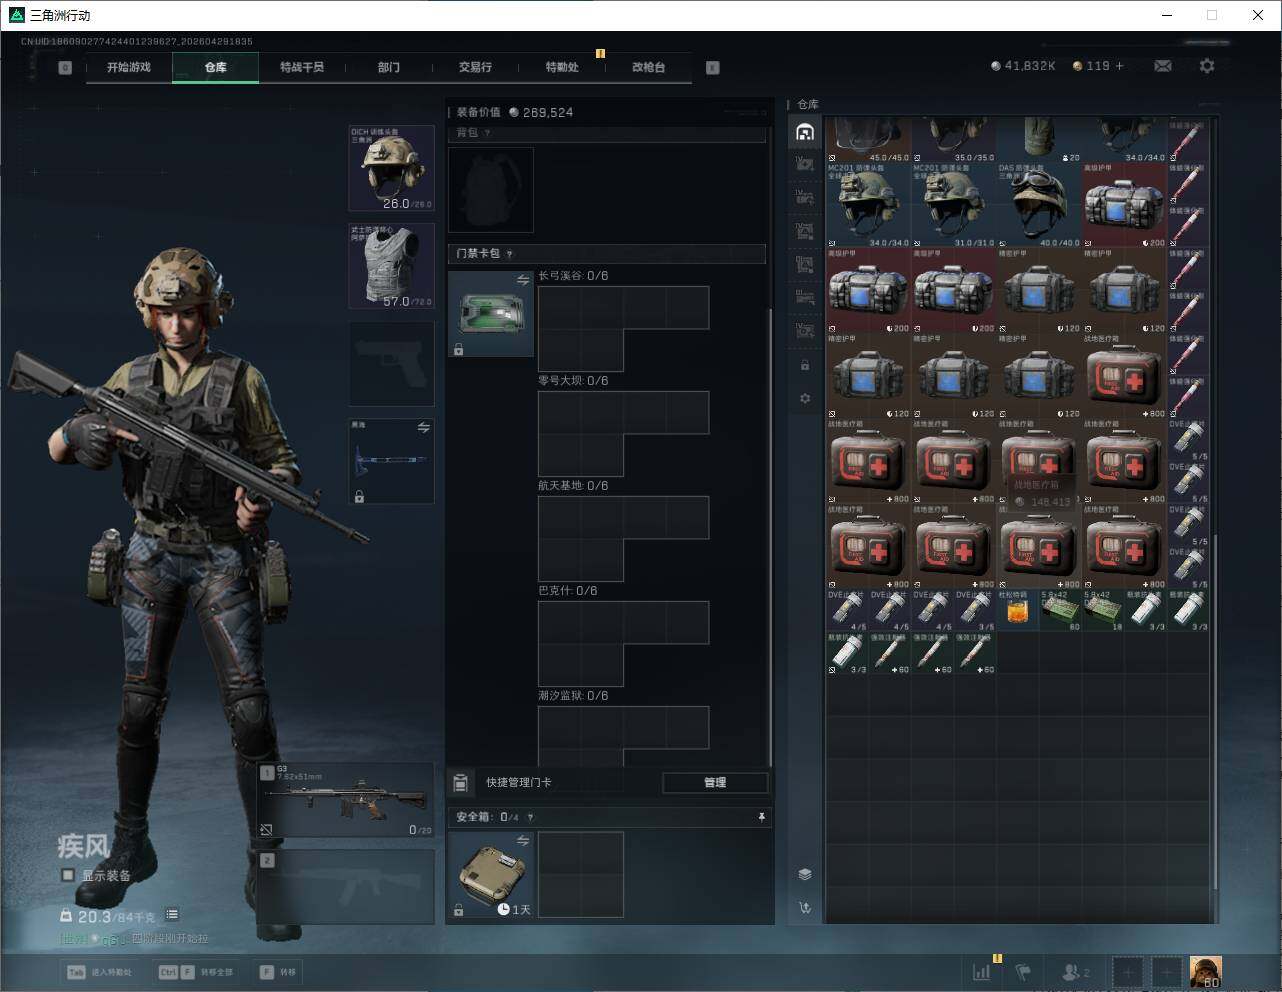Click the left arrow key icon before 开始游戏
Viewport: 1282px width, 992px height.
(65, 68)
